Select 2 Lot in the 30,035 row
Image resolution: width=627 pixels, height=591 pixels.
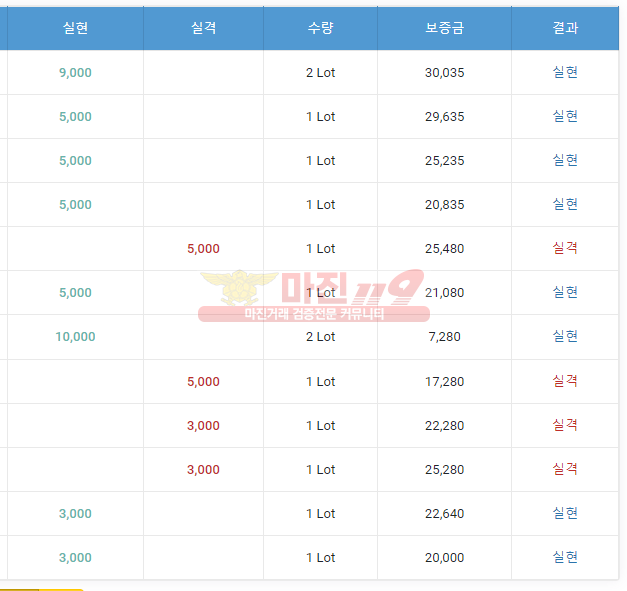(320, 72)
